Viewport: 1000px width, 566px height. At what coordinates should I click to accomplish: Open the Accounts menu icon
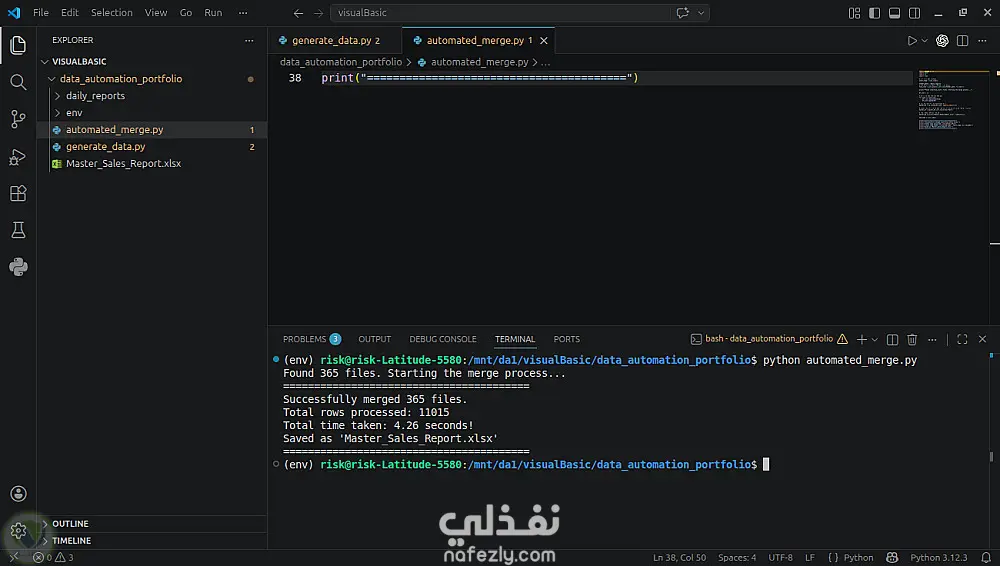click(x=18, y=493)
